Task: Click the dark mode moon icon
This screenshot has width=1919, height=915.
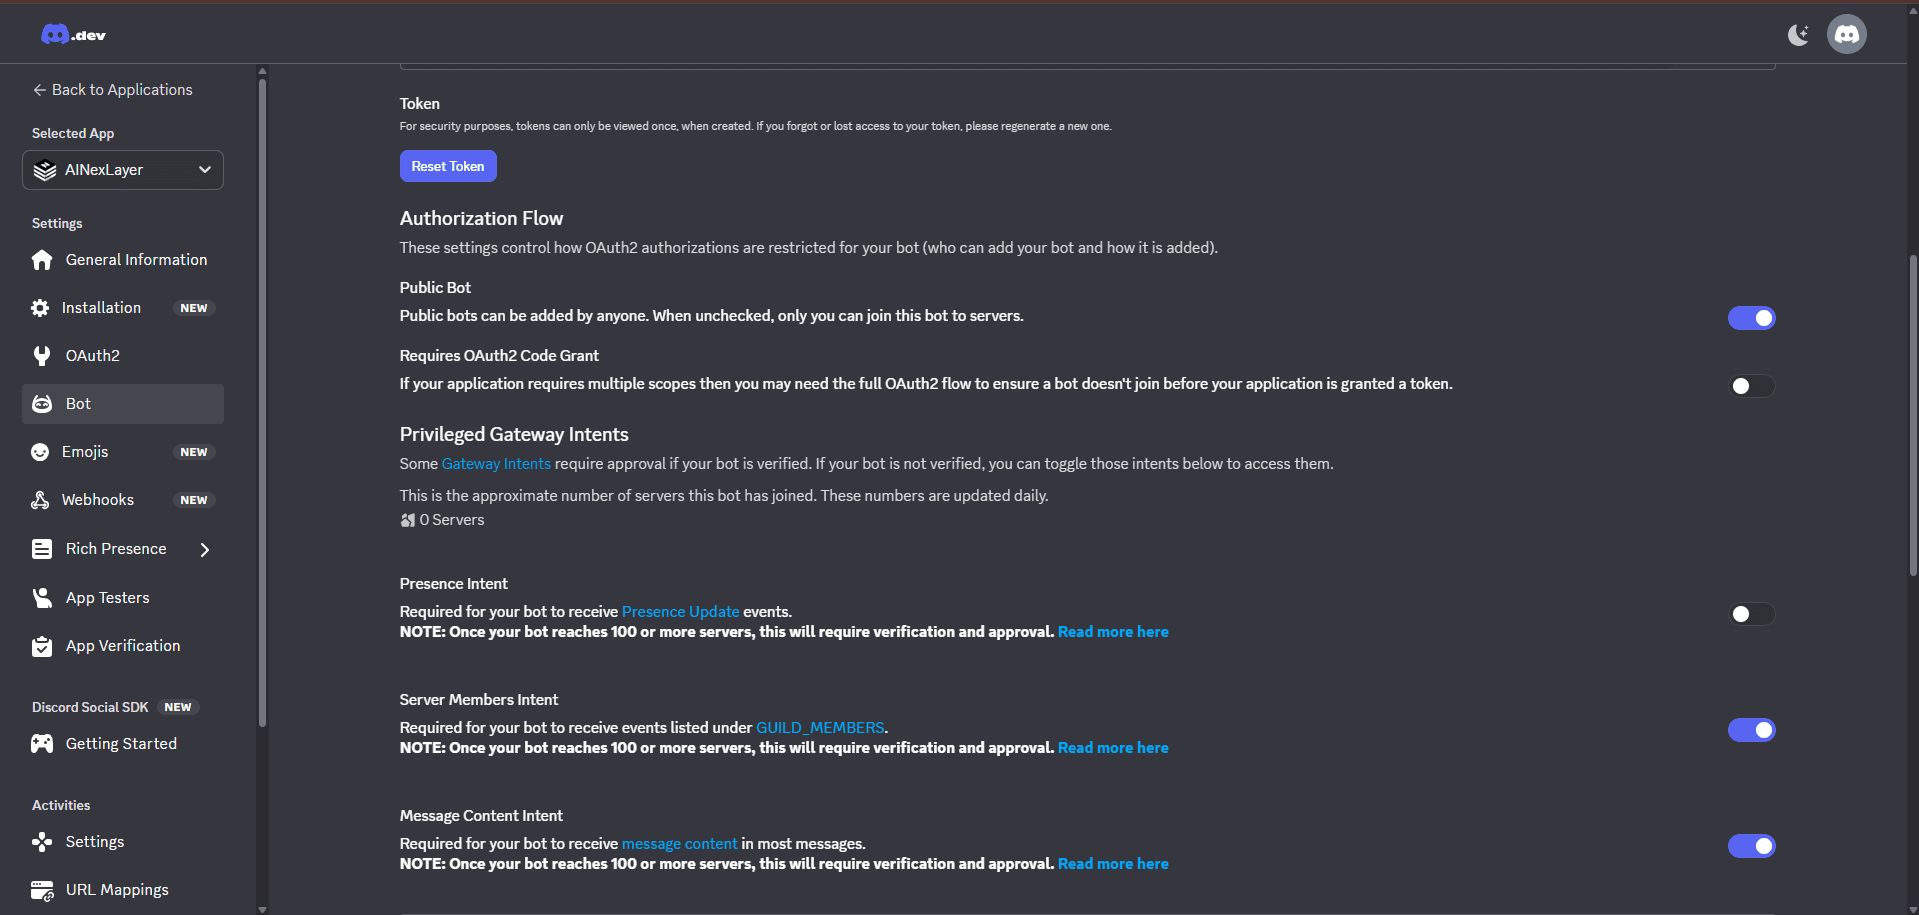Action: (1798, 34)
